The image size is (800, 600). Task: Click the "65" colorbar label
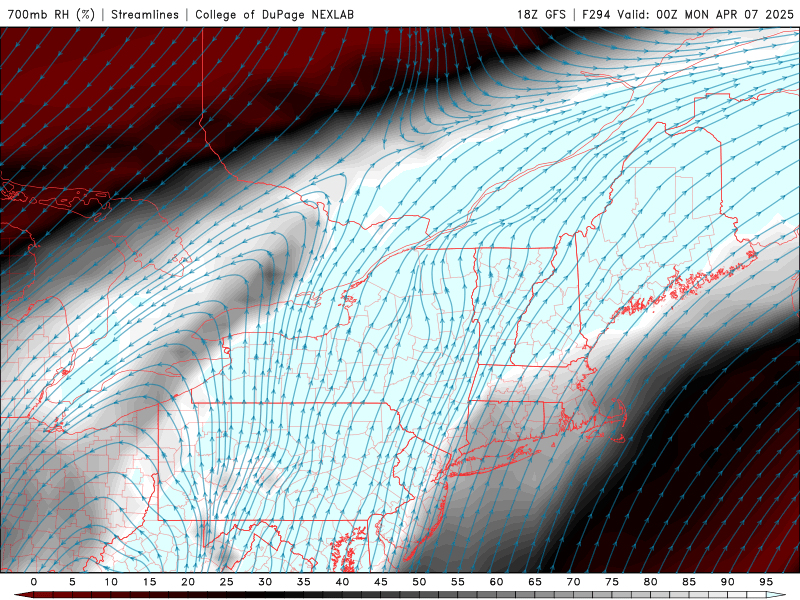pos(535,582)
